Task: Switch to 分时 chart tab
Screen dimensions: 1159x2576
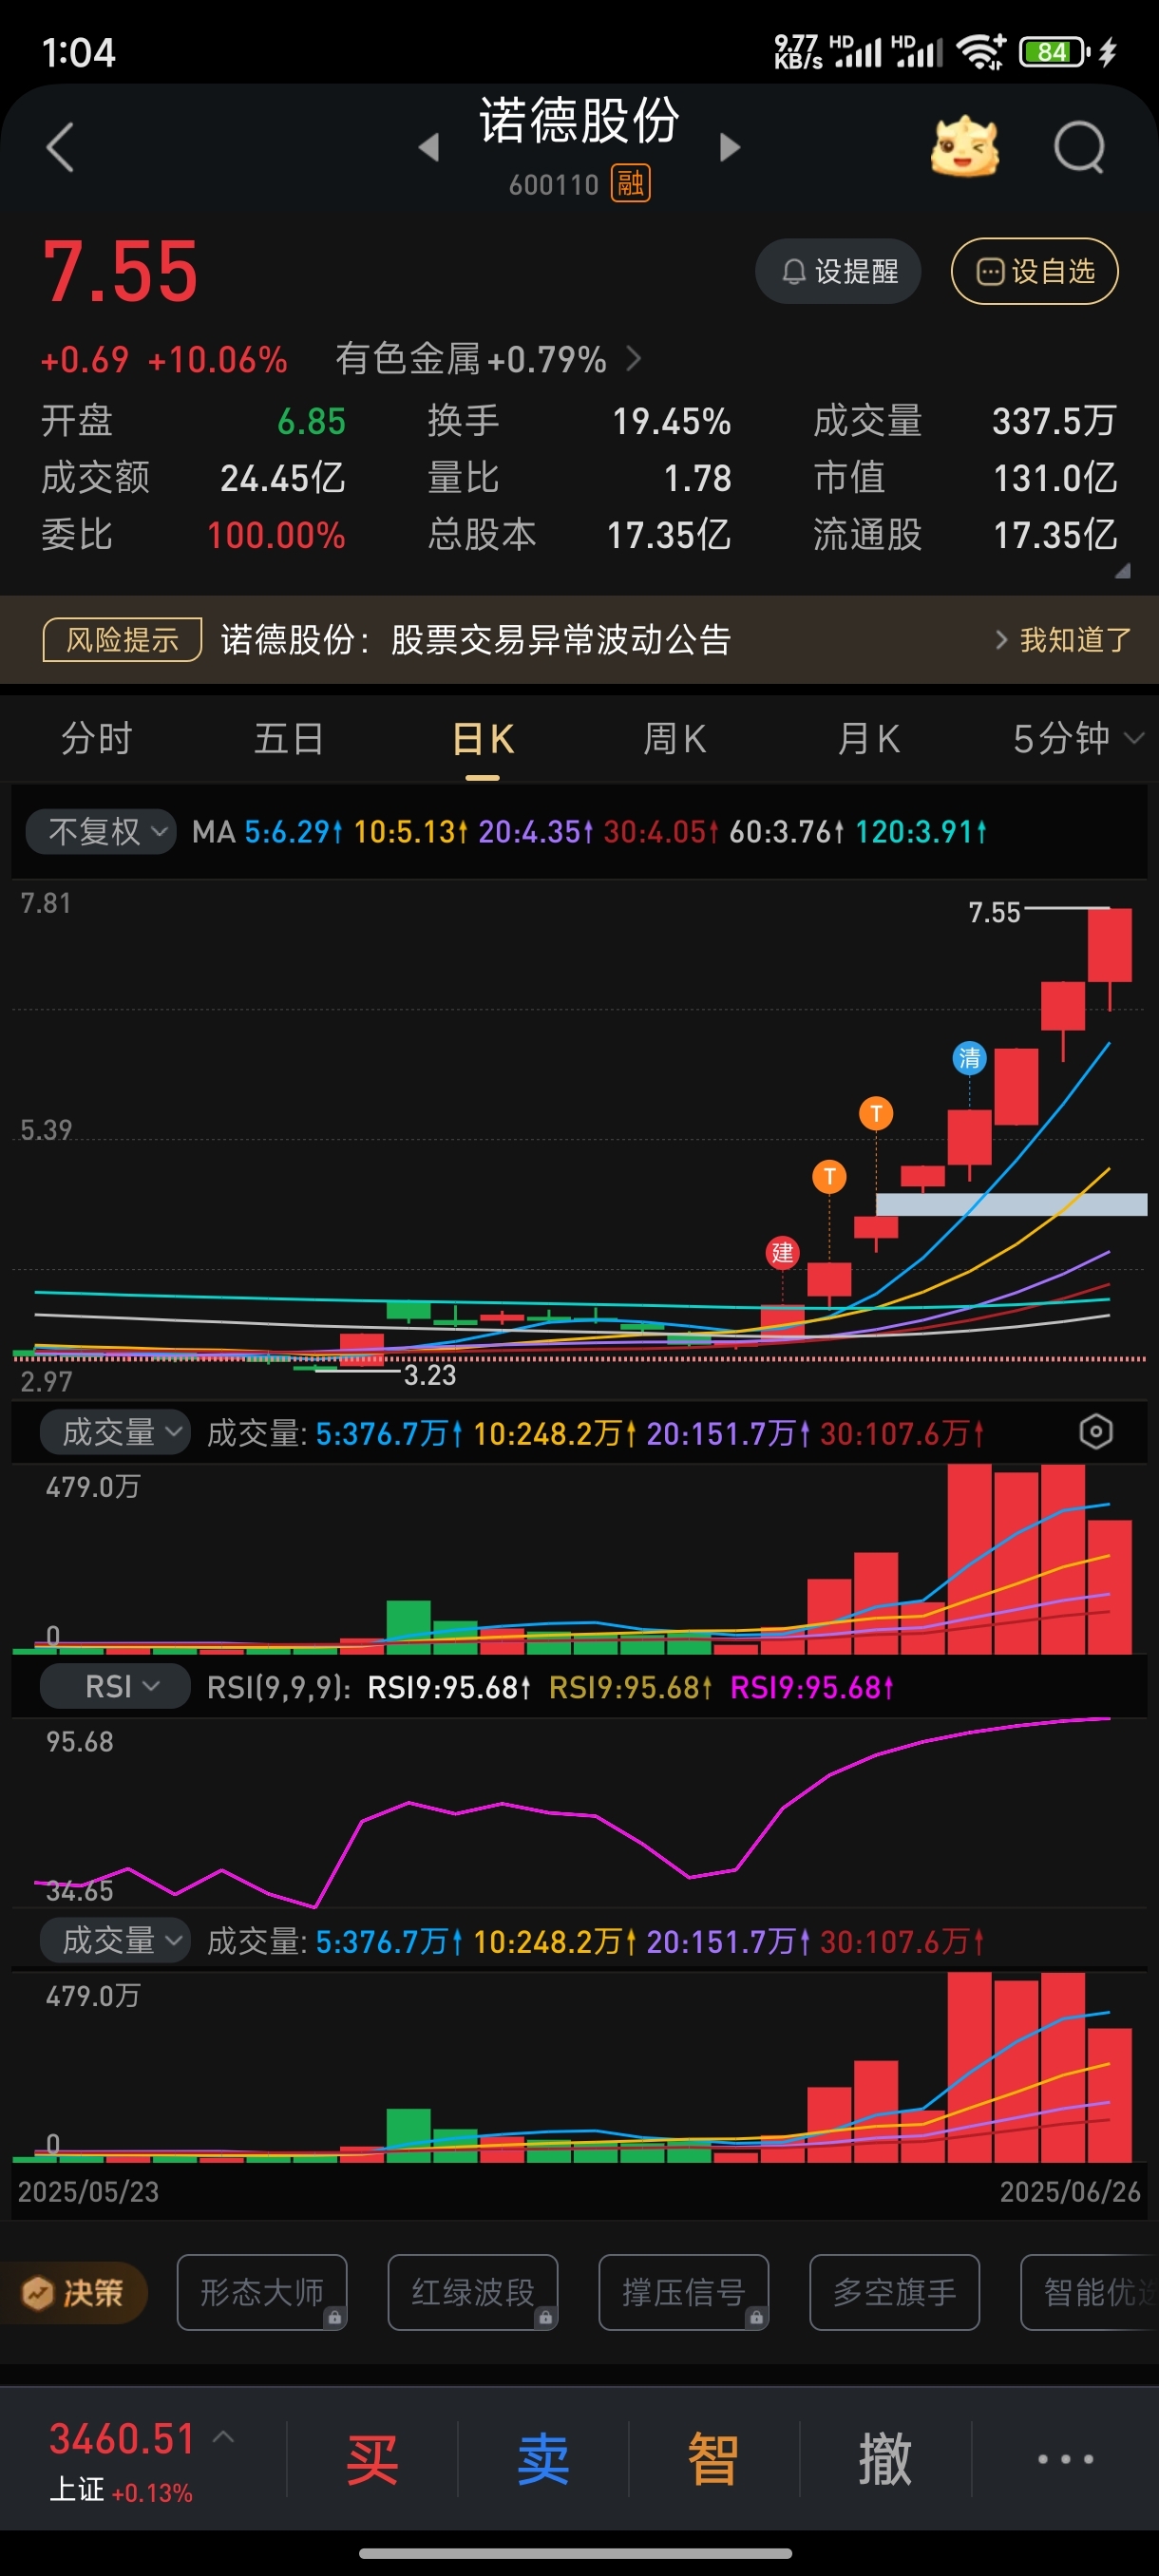Action: pos(96,739)
